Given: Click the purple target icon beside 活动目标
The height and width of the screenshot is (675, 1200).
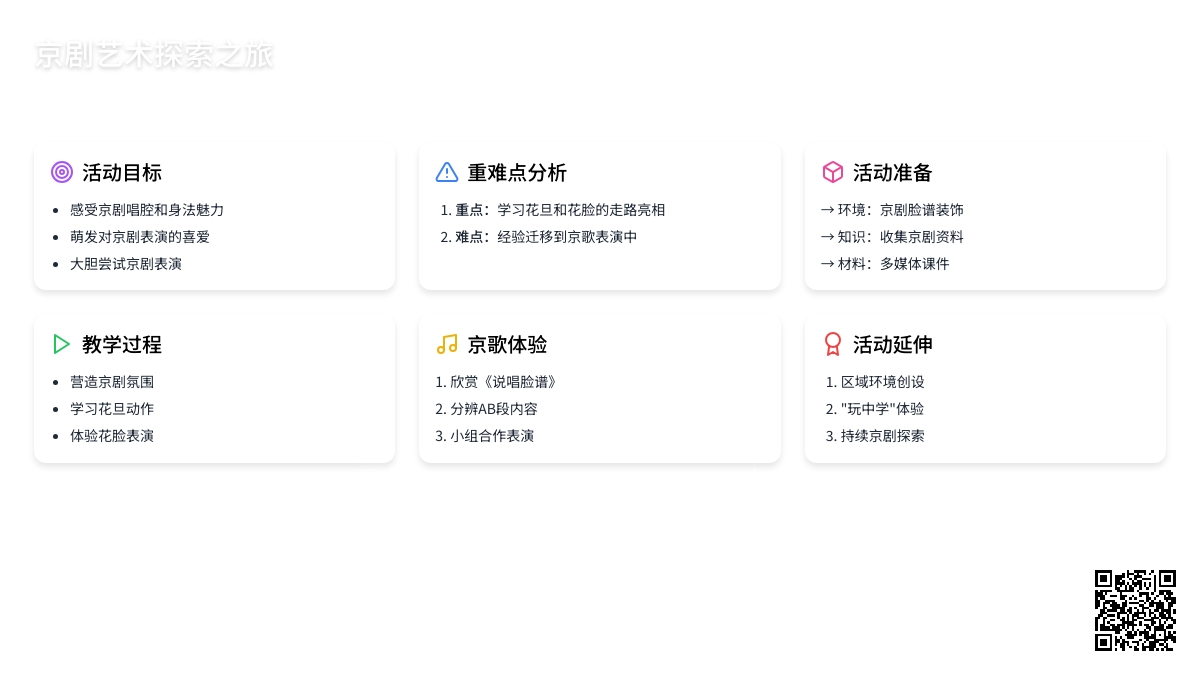Looking at the screenshot, I should coord(62,172).
